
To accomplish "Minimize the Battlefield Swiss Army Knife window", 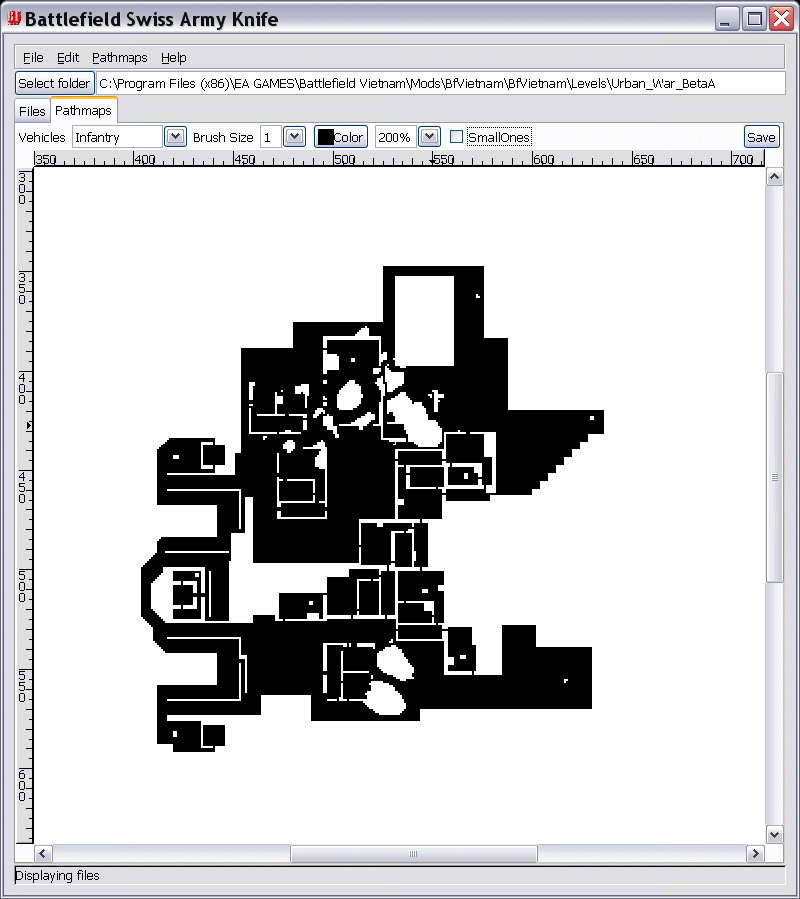I will (727, 19).
